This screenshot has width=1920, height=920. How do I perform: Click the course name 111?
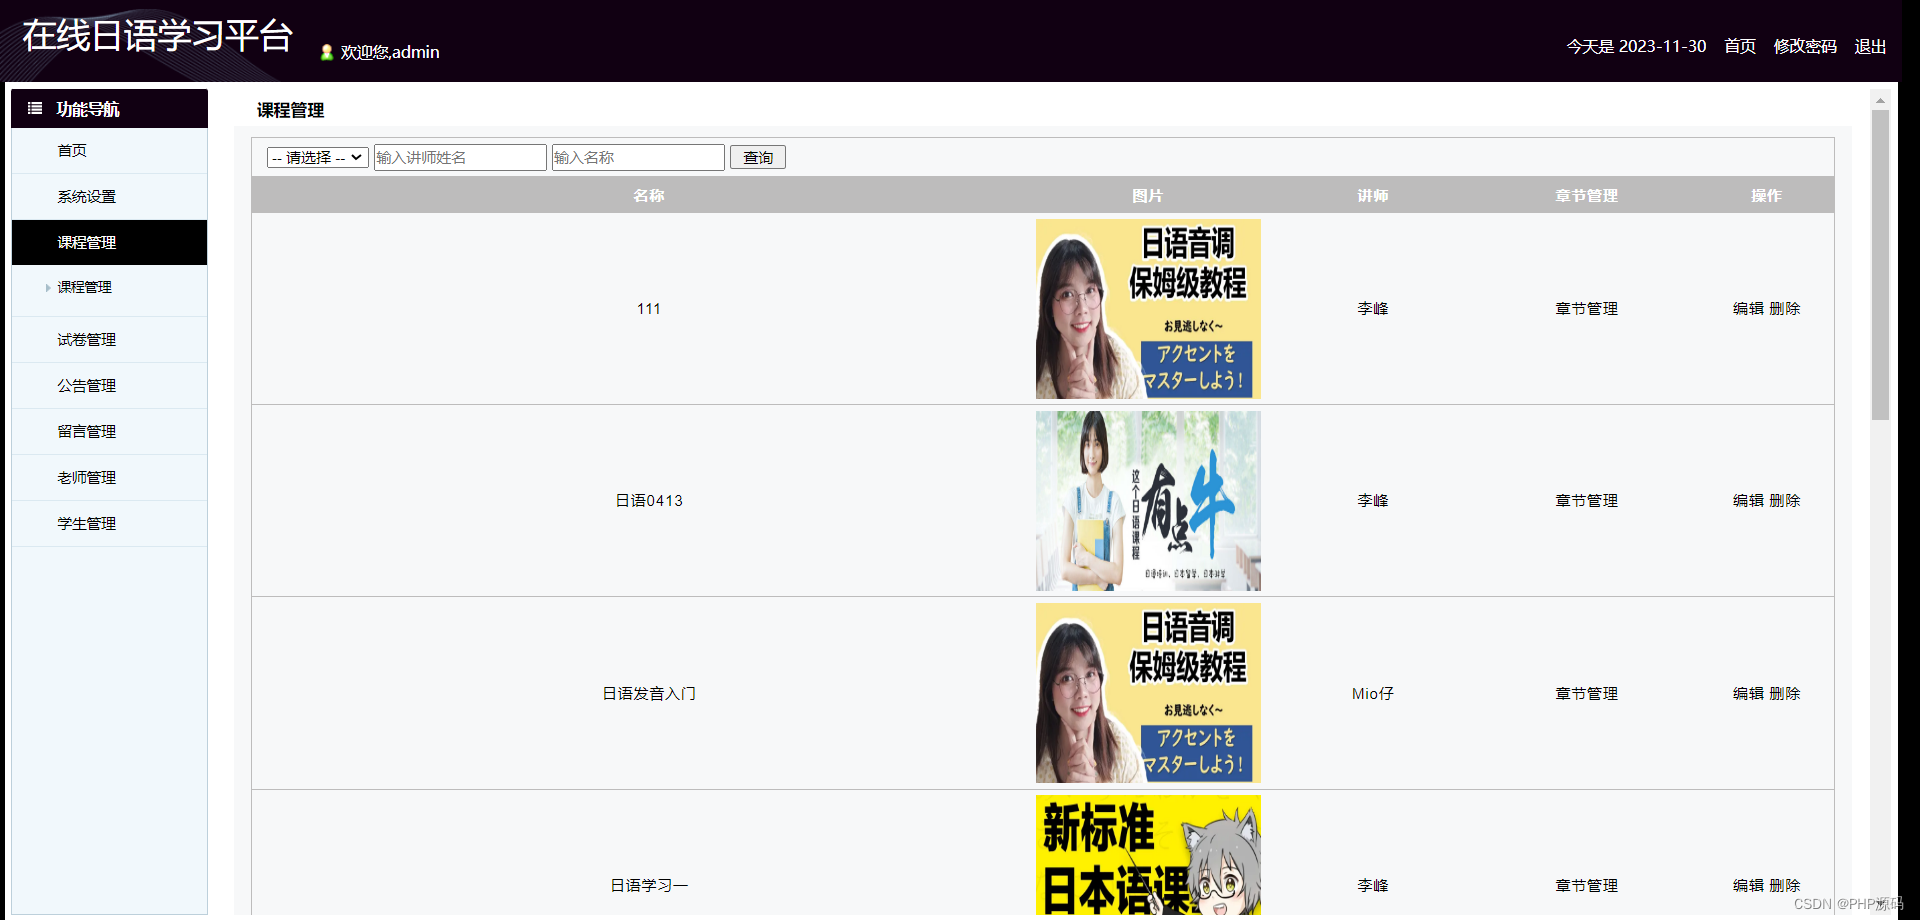[x=649, y=309]
